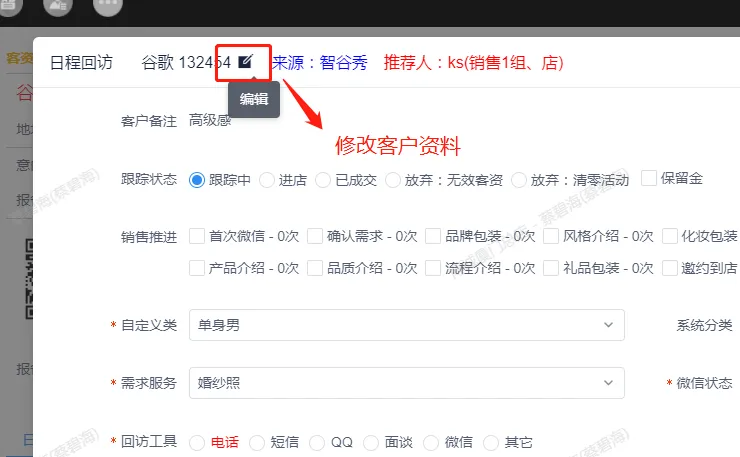Select the 进店 tracking status radio
740x457 pixels.
[267, 180]
